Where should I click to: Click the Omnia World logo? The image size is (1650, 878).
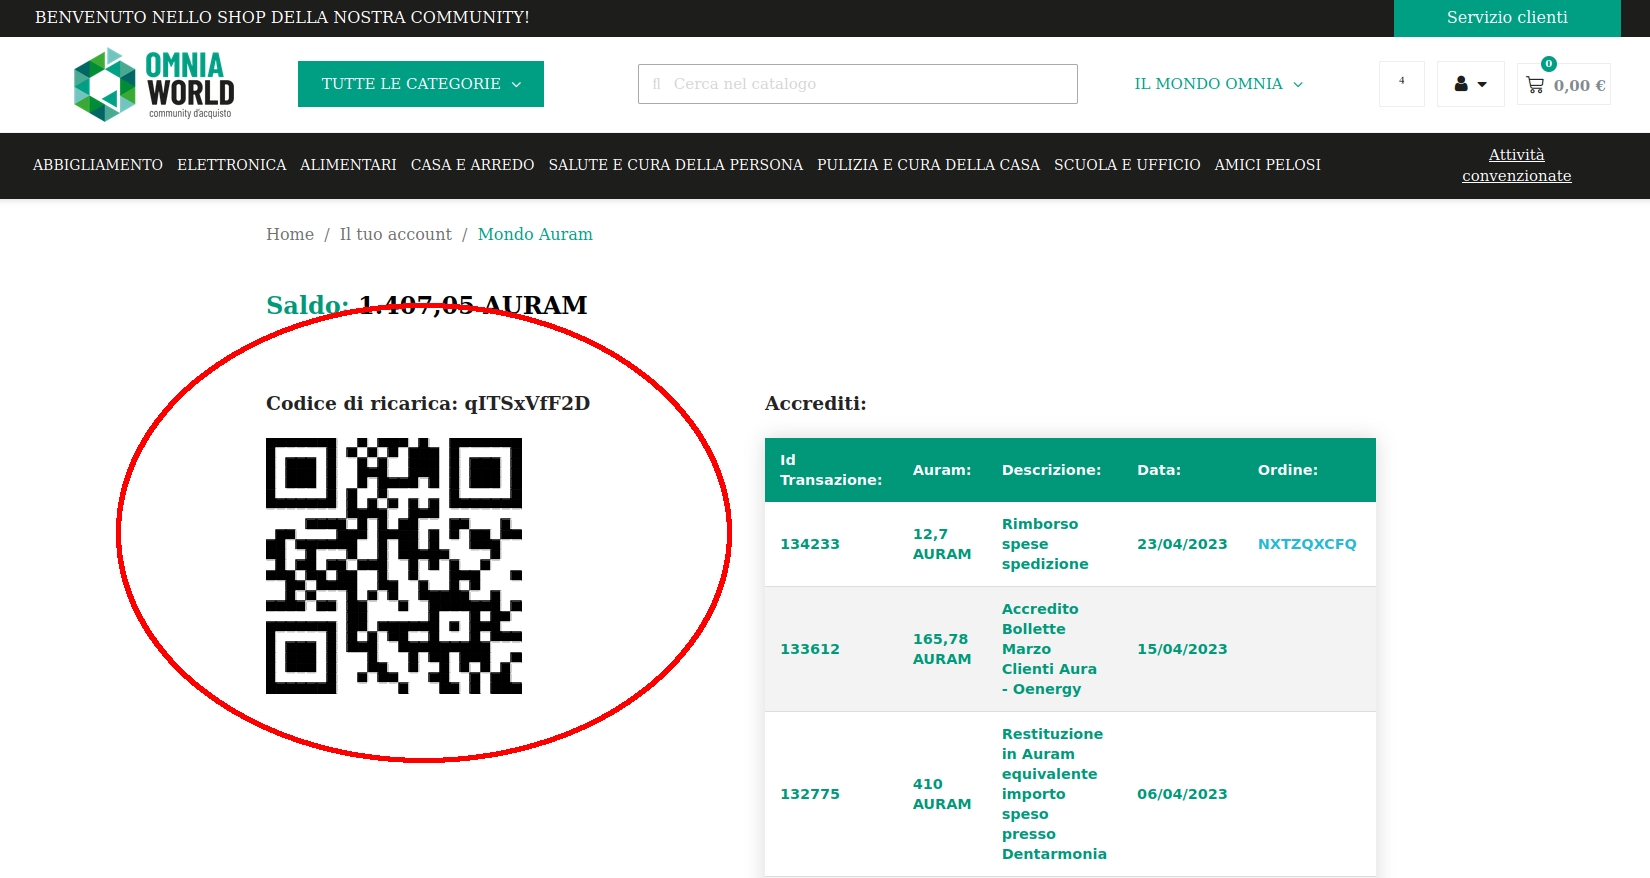pyautogui.click(x=154, y=85)
